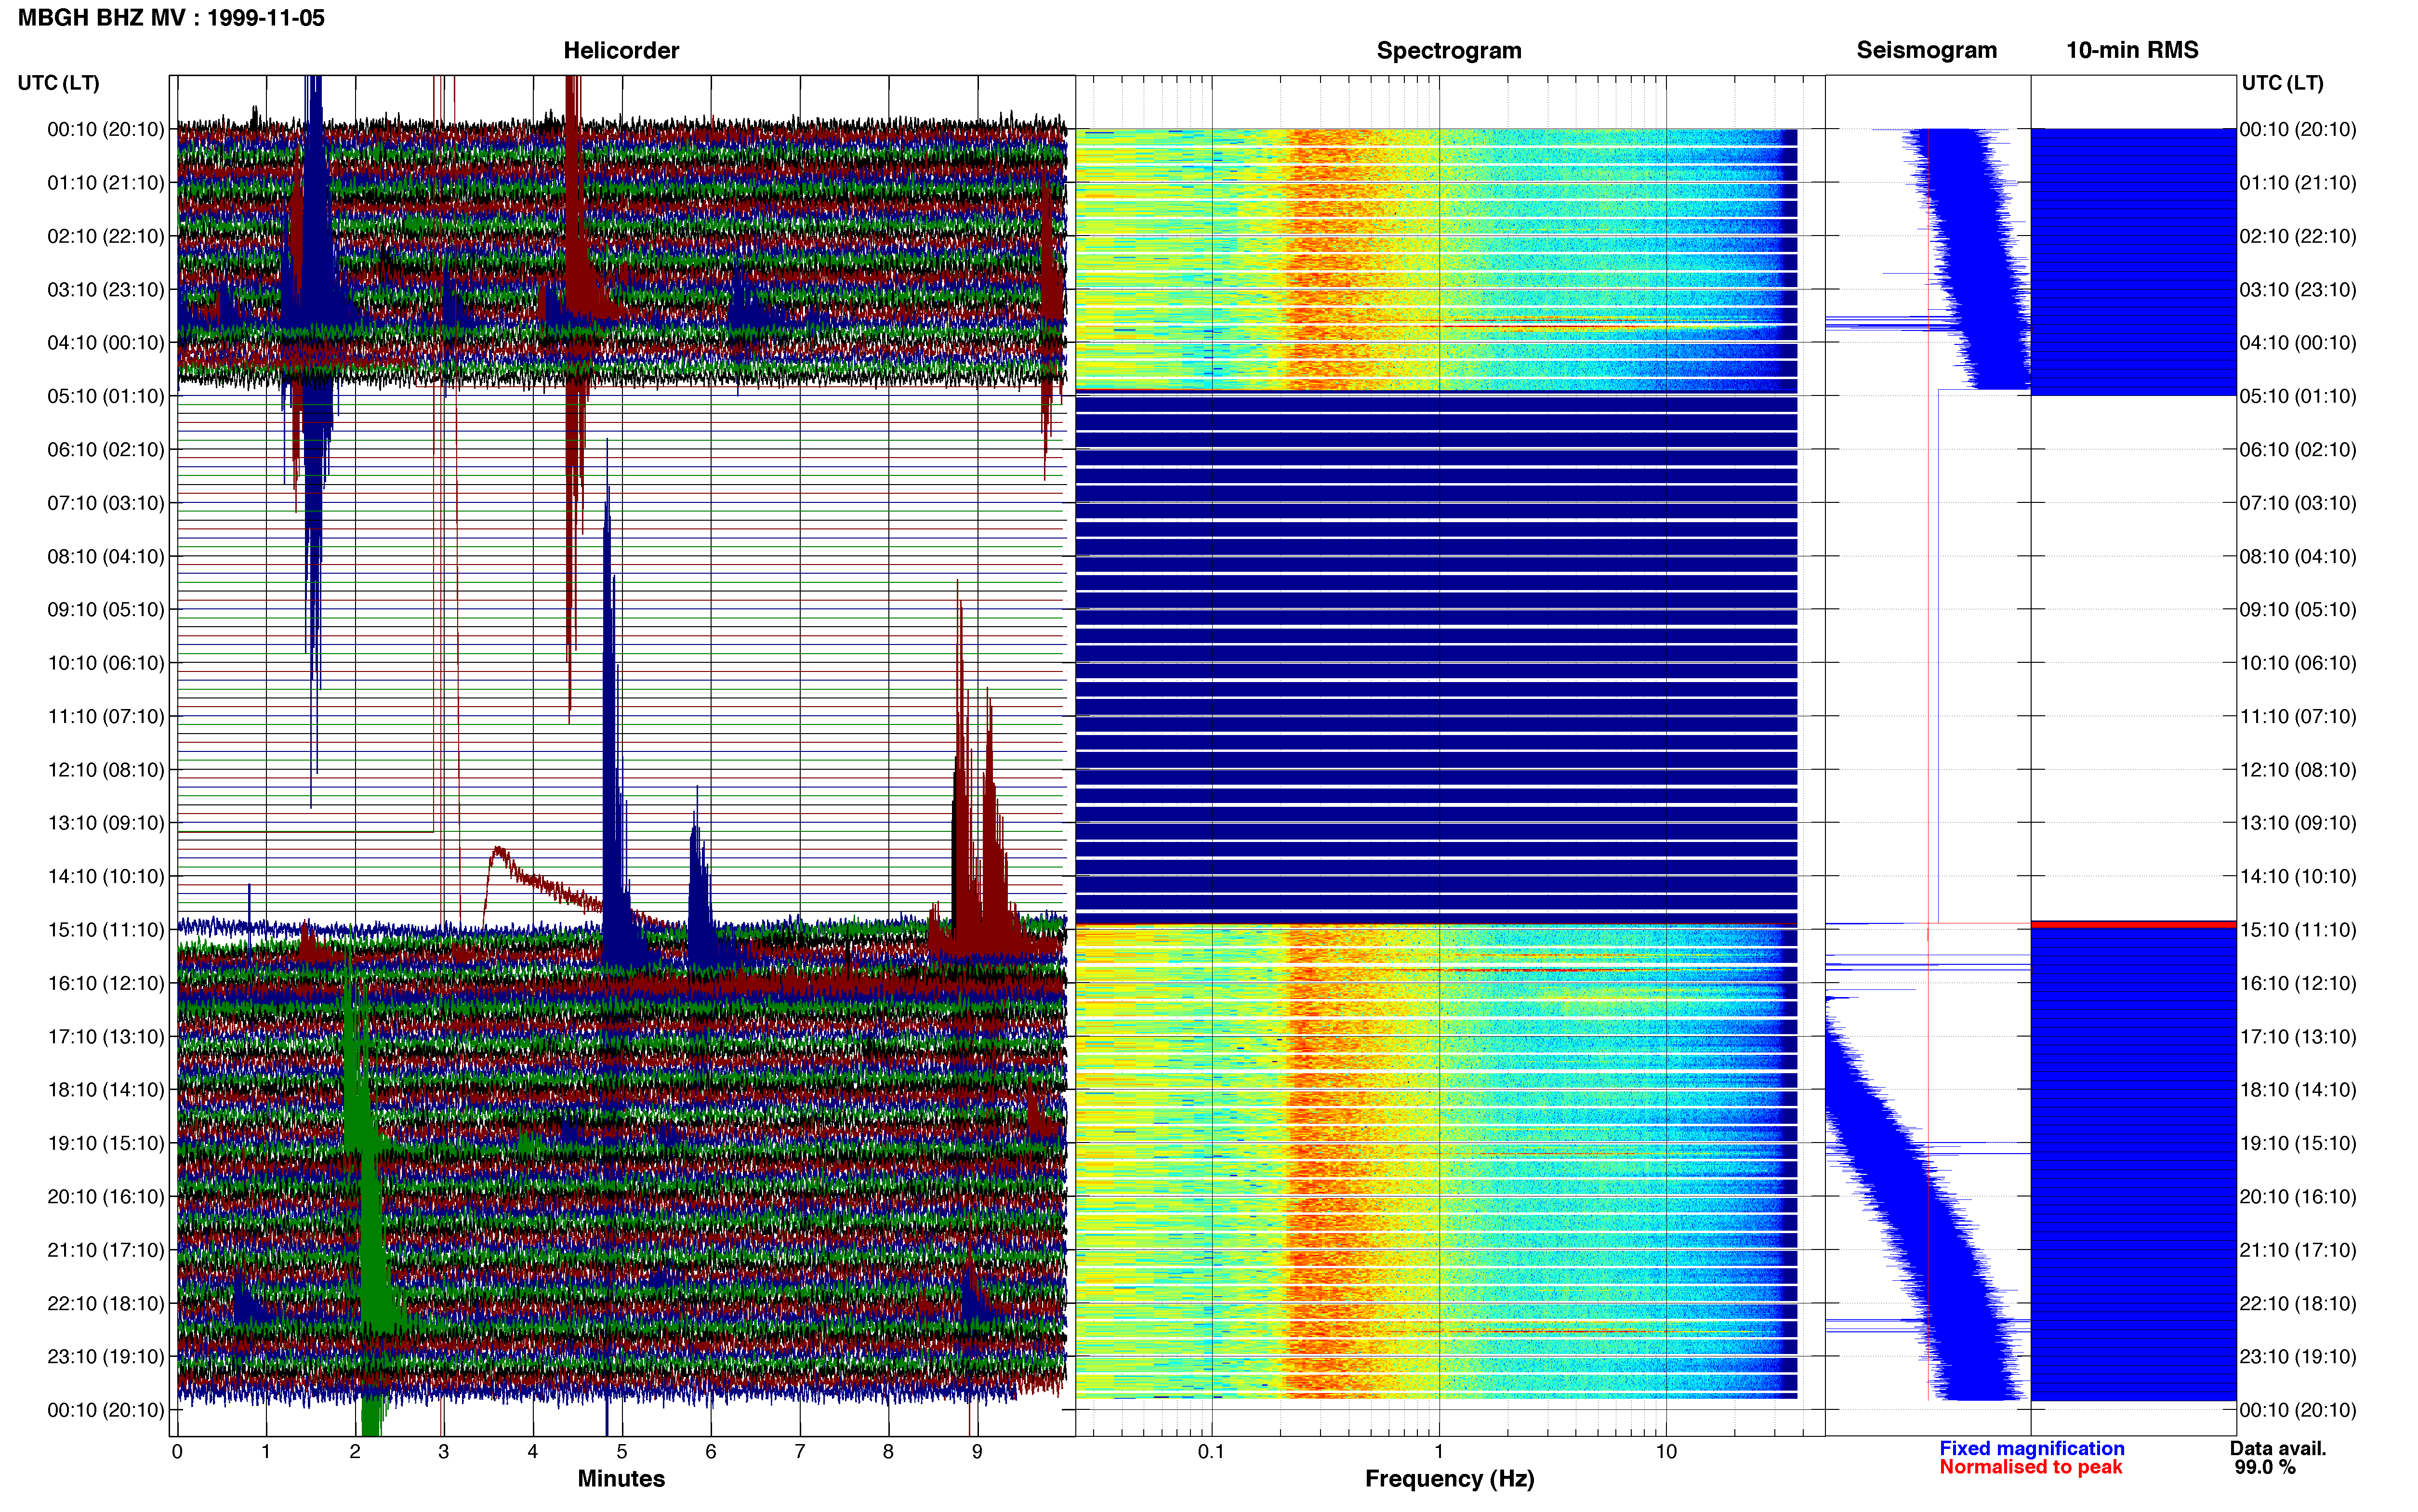
Task: Click the '10-min RMS' panel heading
Action: [2132, 50]
